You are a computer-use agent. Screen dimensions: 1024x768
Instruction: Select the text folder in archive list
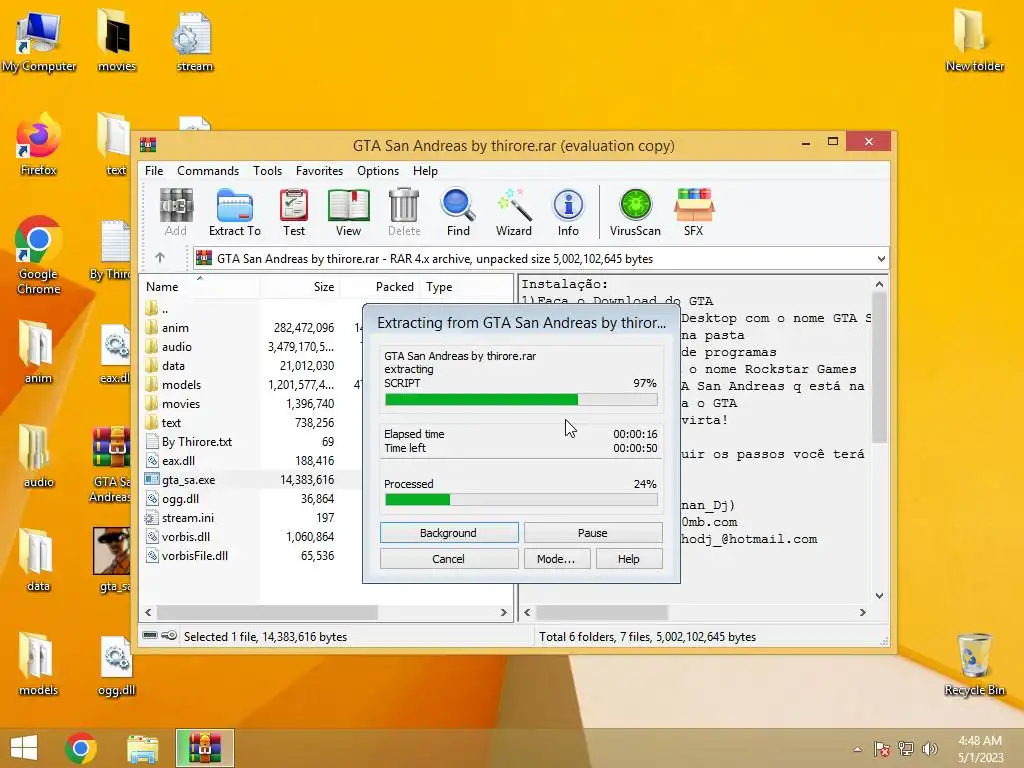click(171, 423)
